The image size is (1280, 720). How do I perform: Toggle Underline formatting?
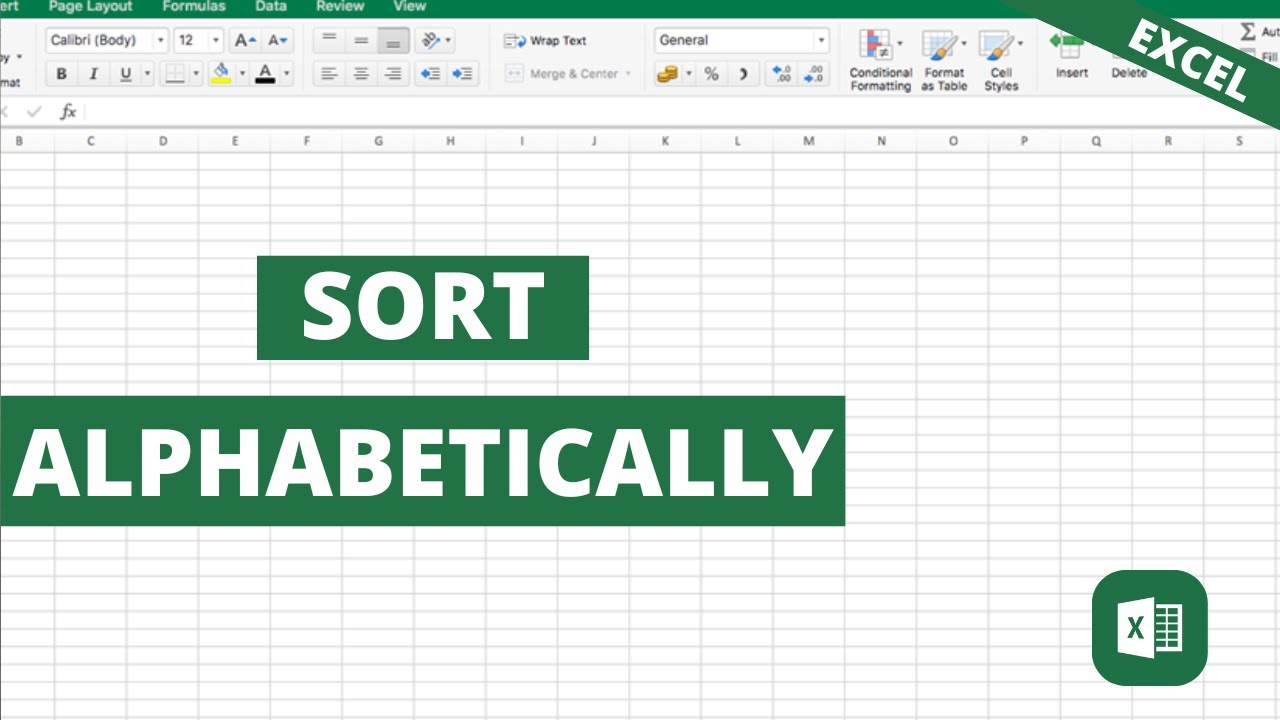(x=125, y=74)
